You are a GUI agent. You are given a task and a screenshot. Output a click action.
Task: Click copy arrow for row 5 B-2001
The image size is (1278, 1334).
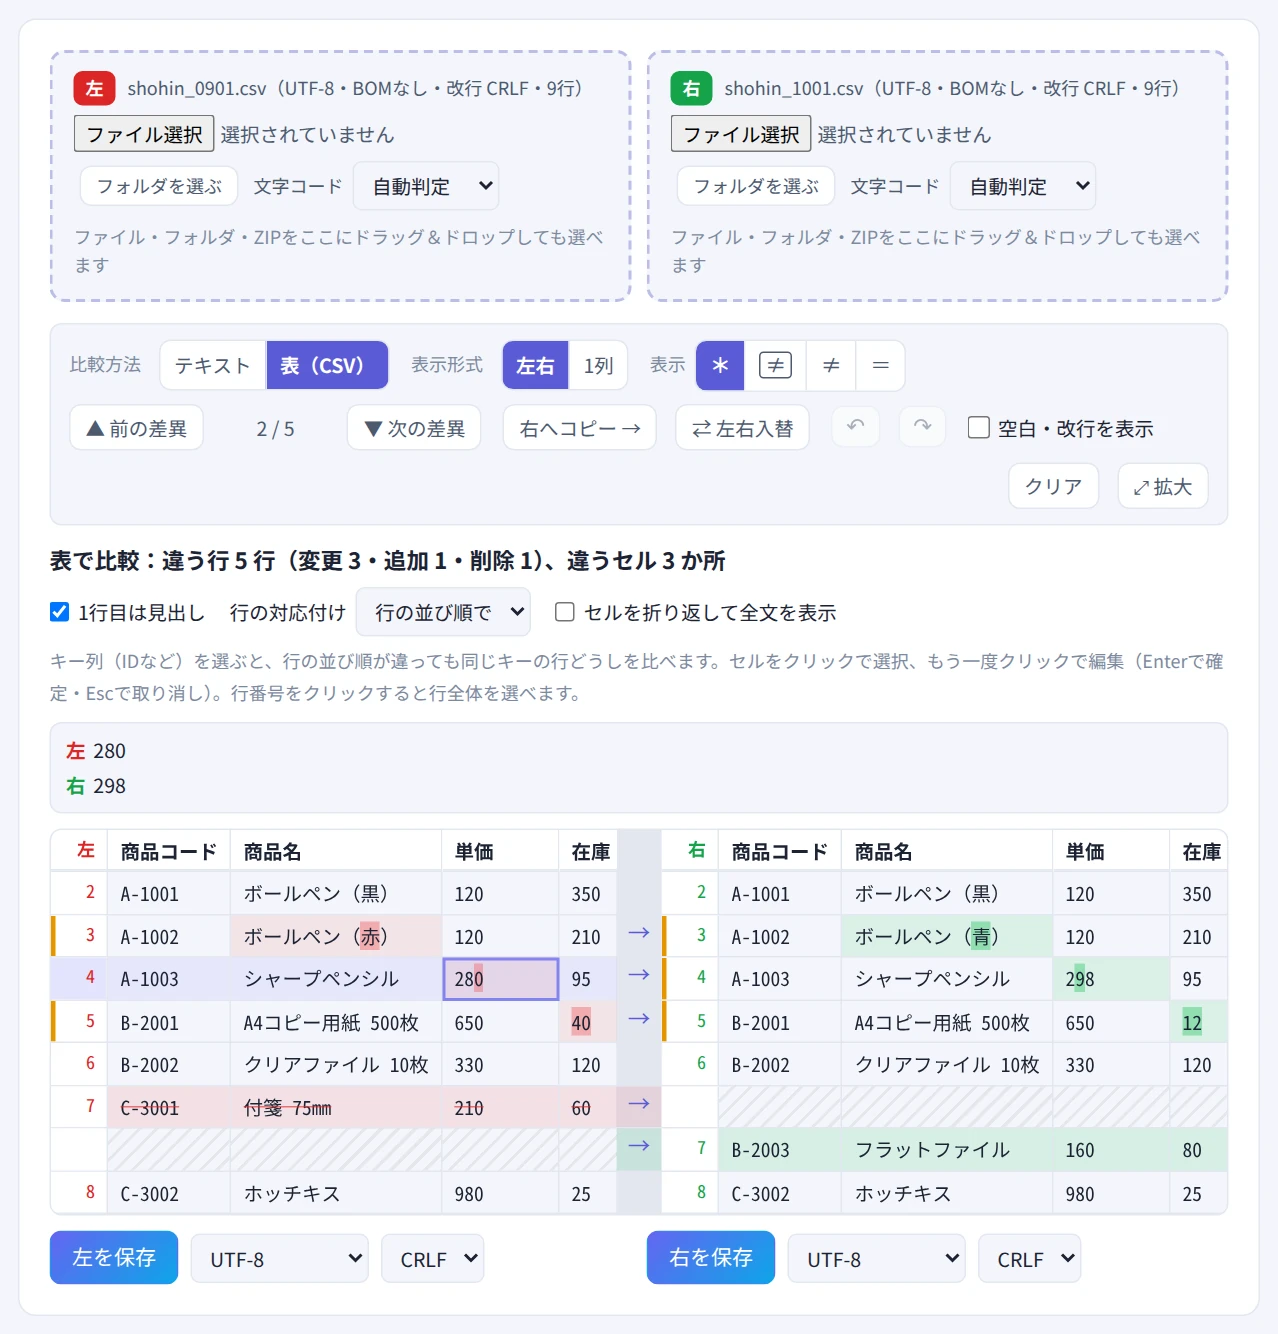[x=639, y=1019]
